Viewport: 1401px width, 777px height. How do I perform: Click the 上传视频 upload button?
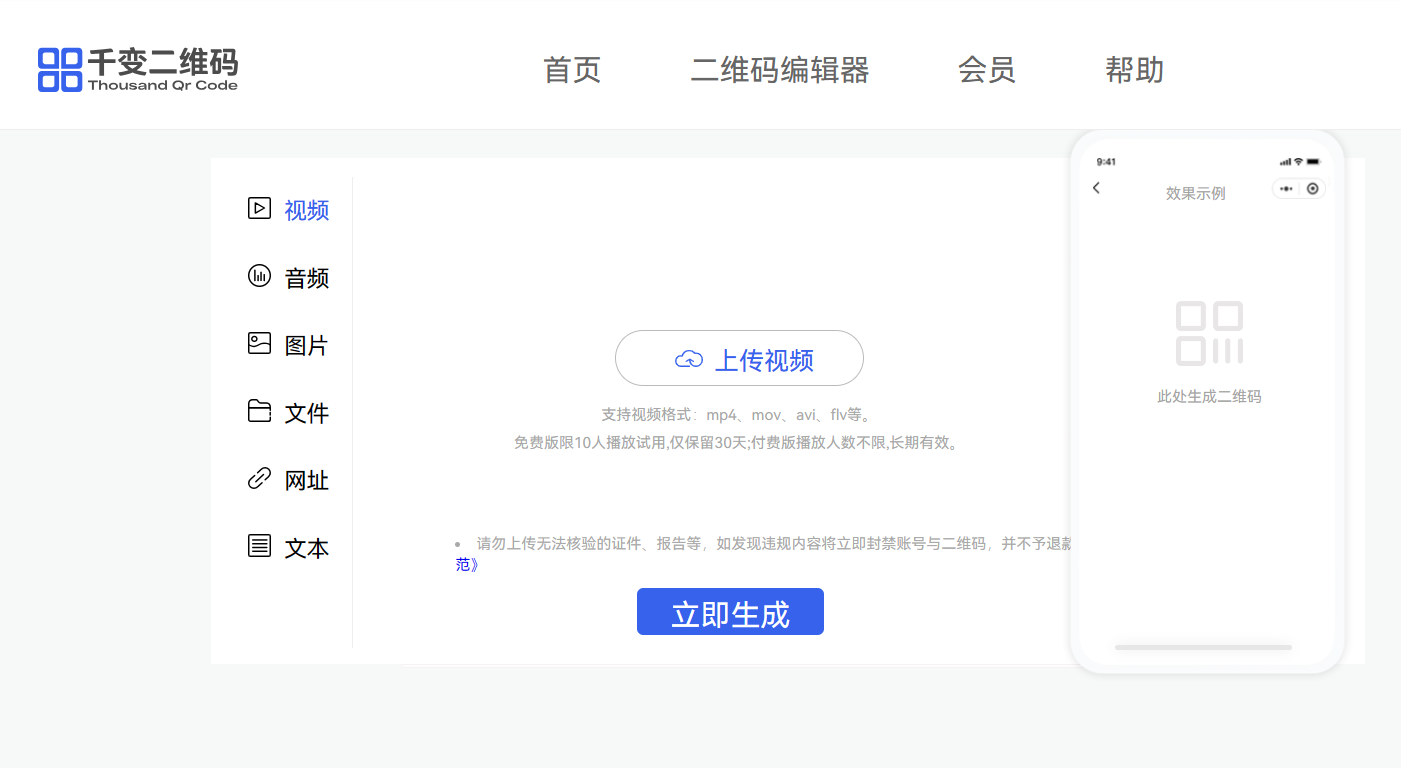tap(739, 358)
